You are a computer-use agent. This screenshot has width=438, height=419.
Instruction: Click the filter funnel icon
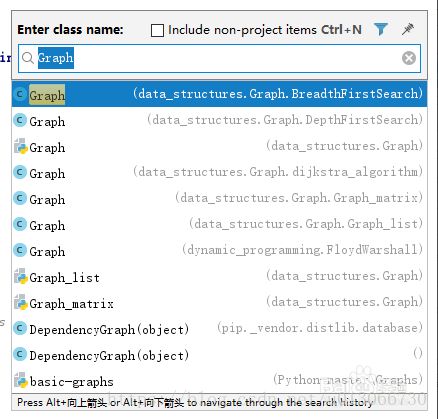[x=380, y=29]
